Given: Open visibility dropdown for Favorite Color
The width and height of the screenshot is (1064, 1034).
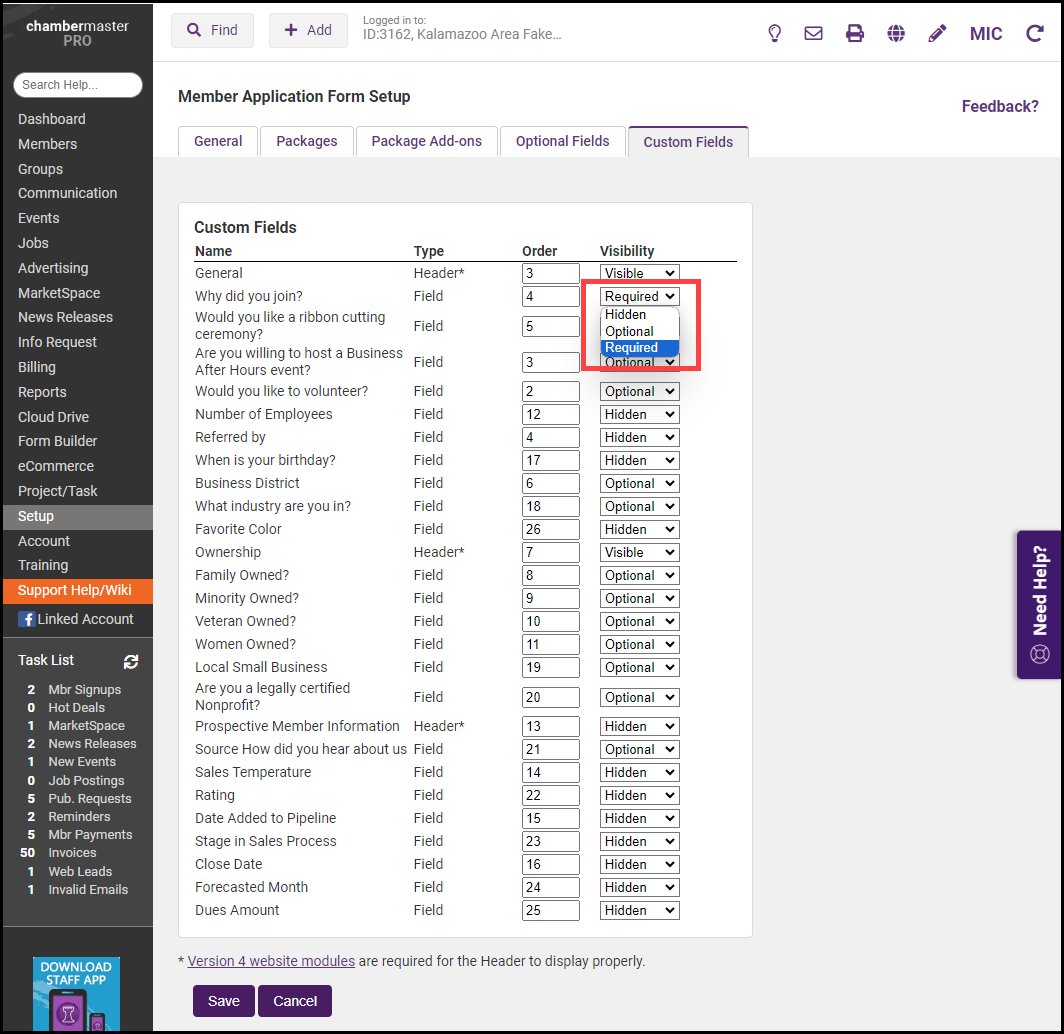Looking at the screenshot, I should [639, 529].
